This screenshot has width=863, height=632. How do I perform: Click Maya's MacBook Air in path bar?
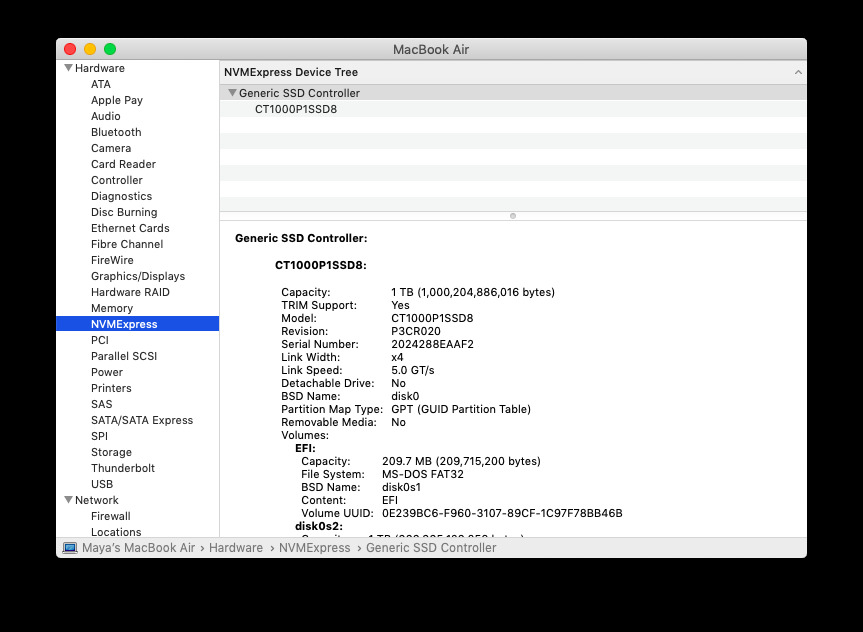(x=138, y=548)
